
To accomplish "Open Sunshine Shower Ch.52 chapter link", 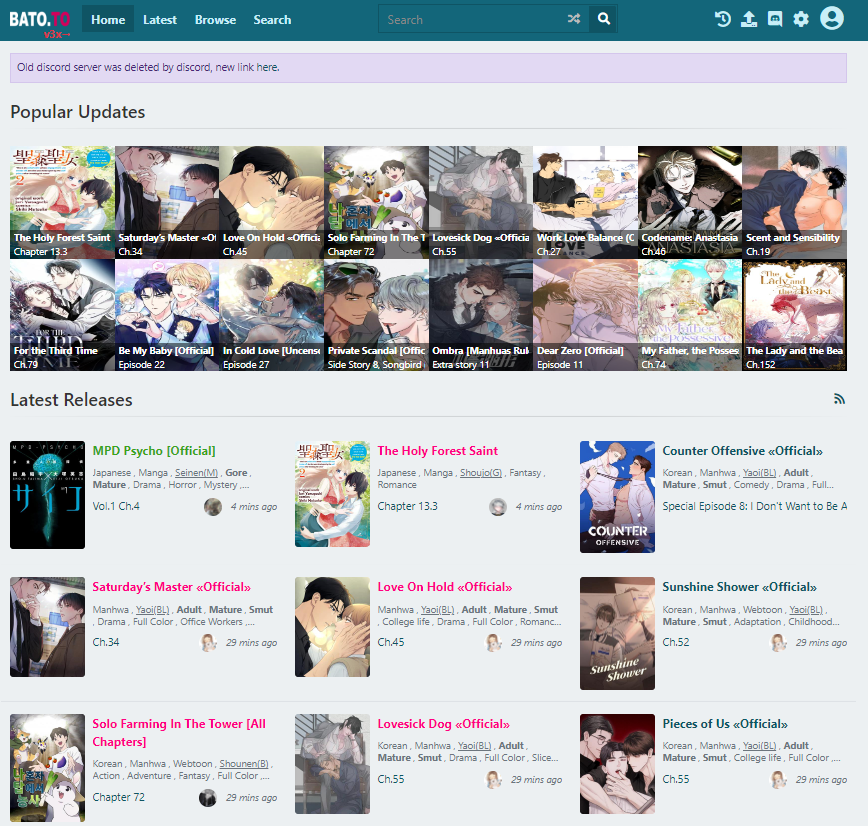I will 676,642.
